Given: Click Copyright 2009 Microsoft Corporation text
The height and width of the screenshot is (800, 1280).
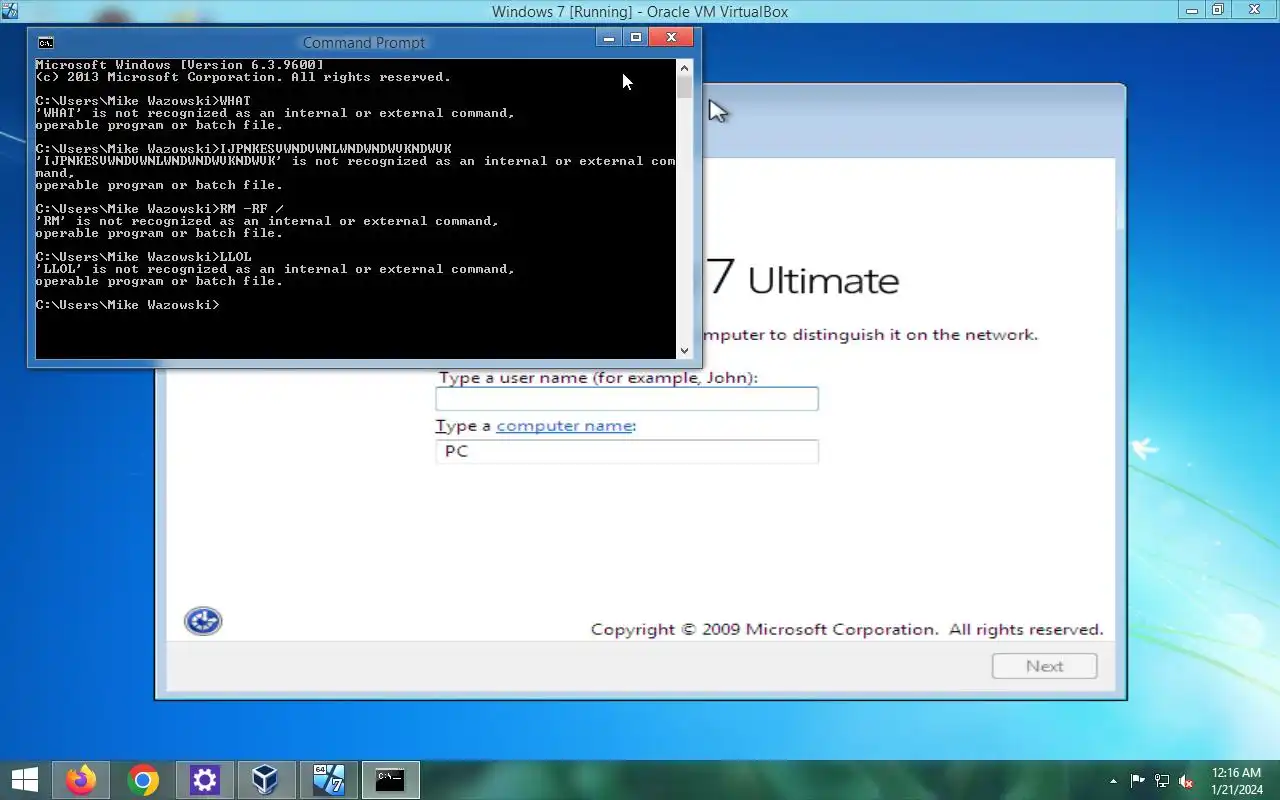Looking at the screenshot, I should click(x=847, y=630).
